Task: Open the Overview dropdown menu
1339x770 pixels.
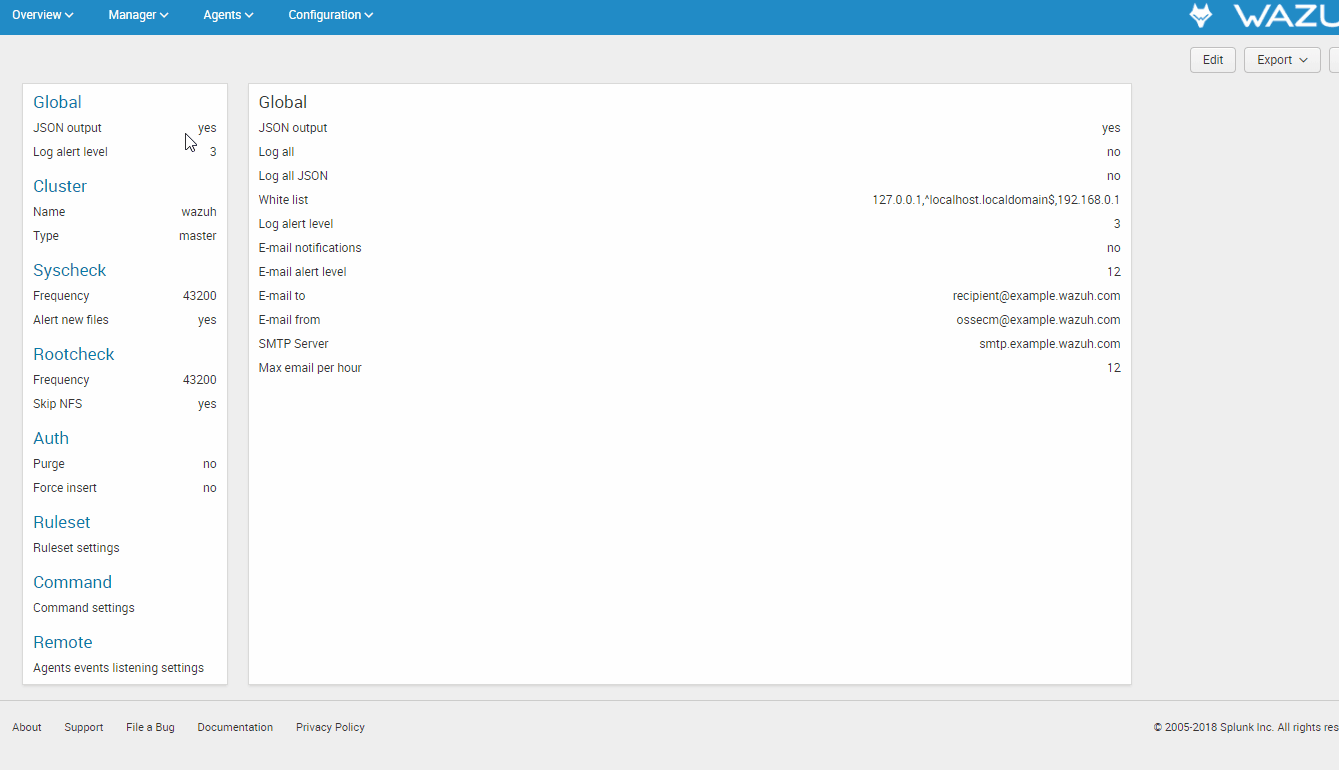Action: (43, 15)
